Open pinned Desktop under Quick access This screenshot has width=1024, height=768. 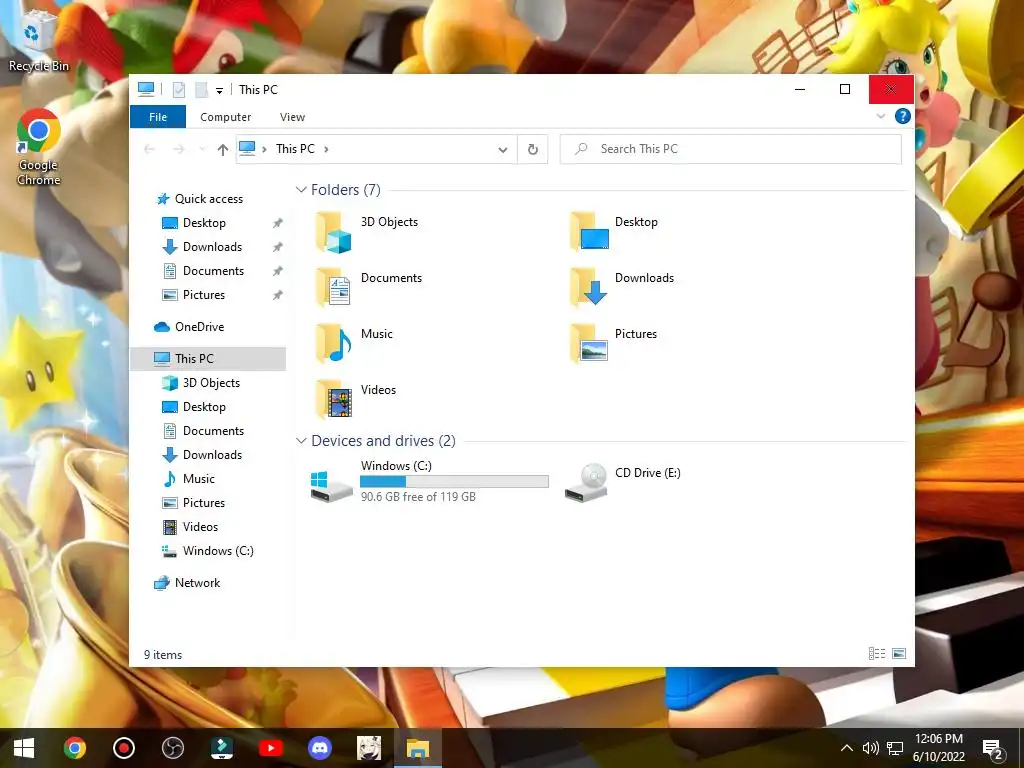tap(194, 223)
